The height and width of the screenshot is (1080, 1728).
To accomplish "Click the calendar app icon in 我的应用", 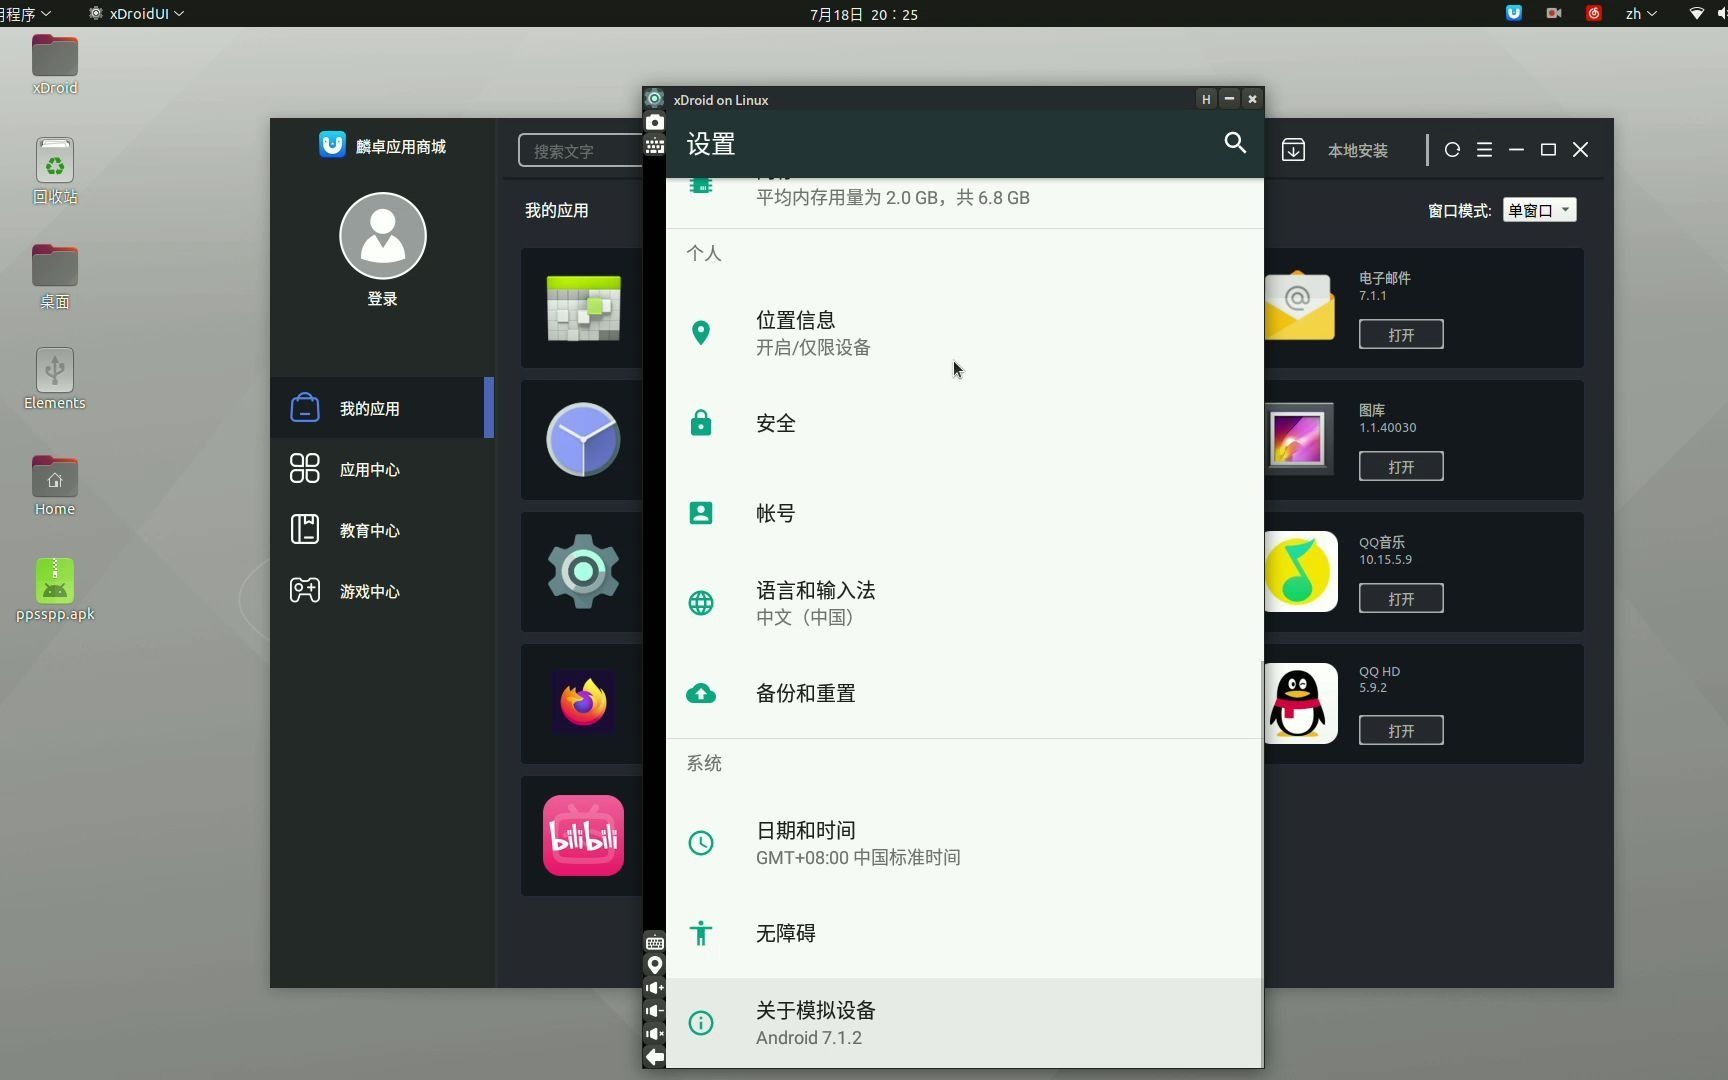I will [583, 308].
